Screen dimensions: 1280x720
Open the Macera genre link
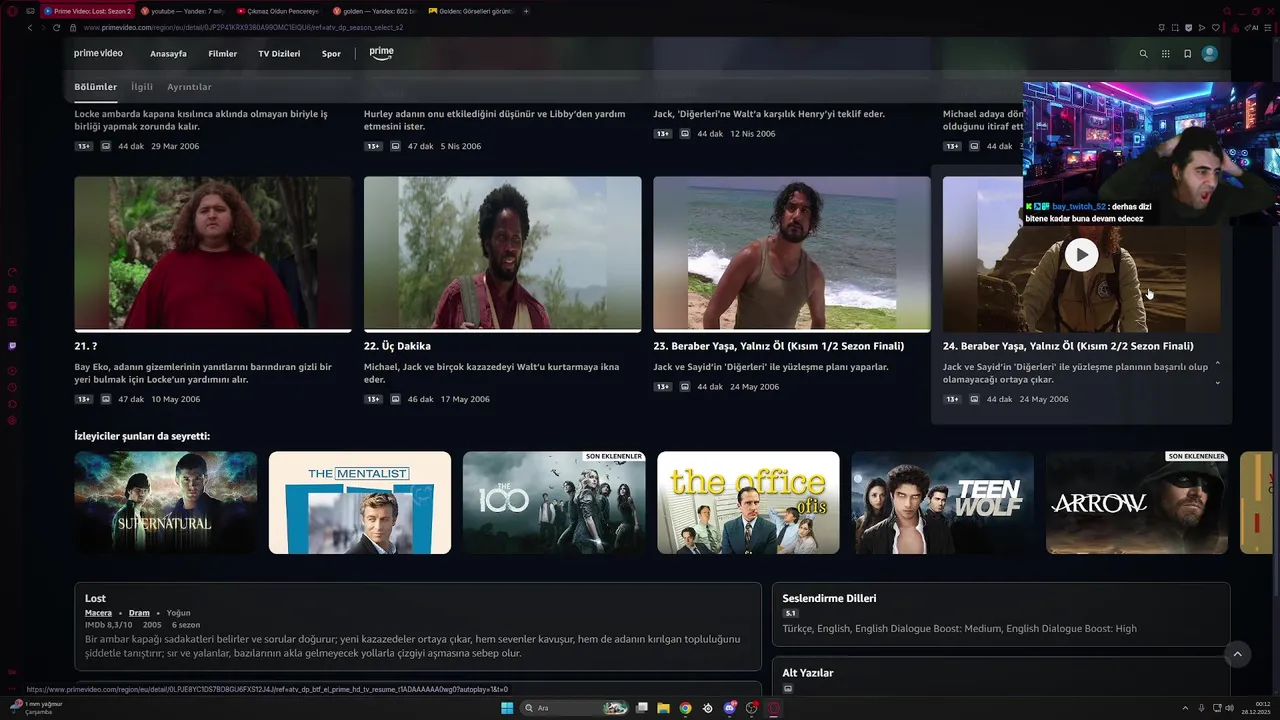pyautogui.click(x=98, y=613)
